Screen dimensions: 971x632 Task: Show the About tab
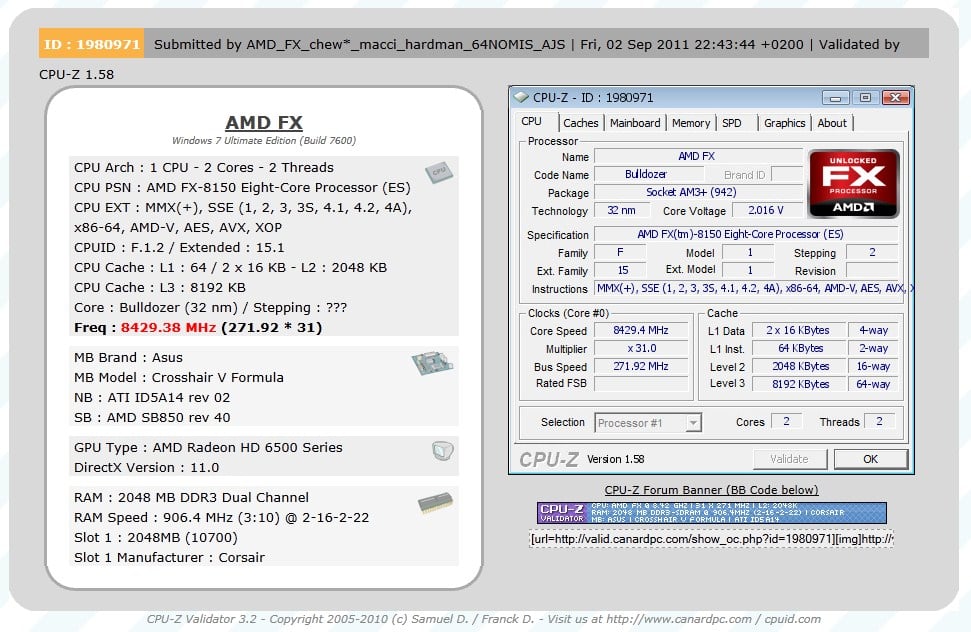point(832,123)
